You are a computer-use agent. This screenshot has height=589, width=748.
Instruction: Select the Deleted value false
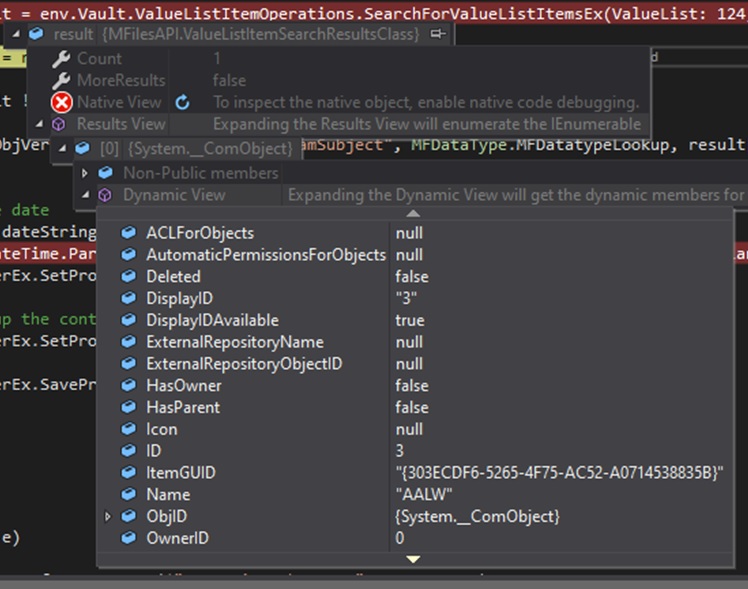pyautogui.click(x=412, y=276)
